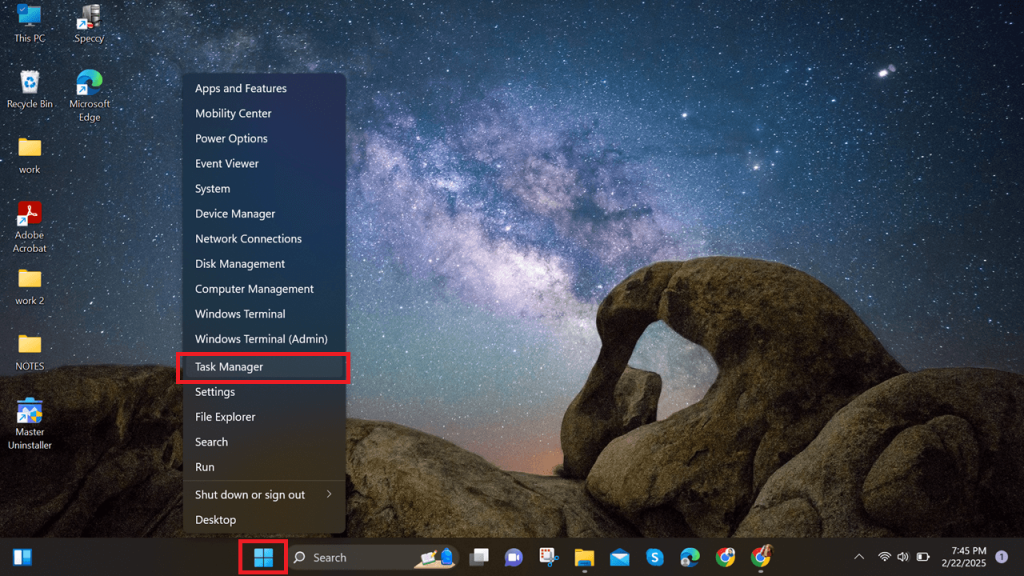Click the taskbar Search box
This screenshot has height=576, width=1024.
pos(374,557)
